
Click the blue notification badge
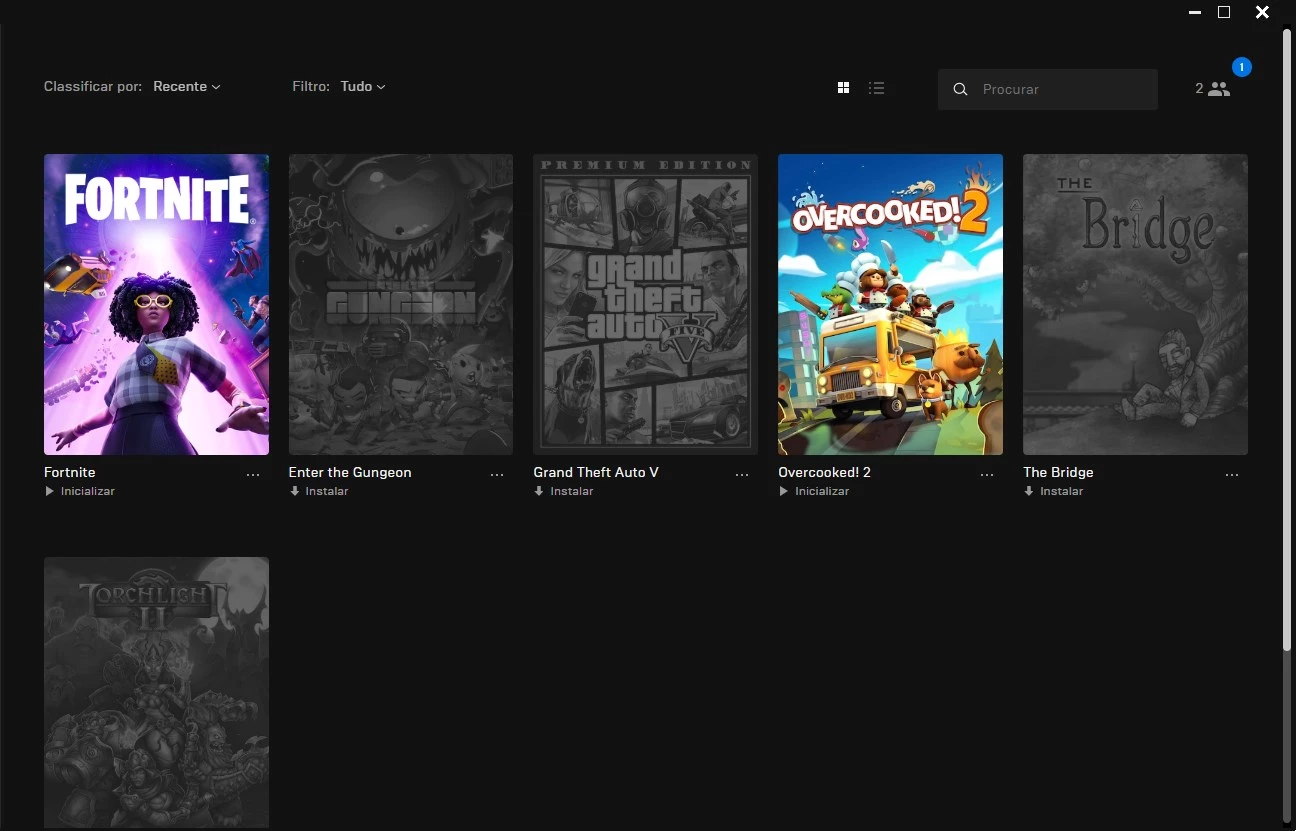(x=1242, y=67)
